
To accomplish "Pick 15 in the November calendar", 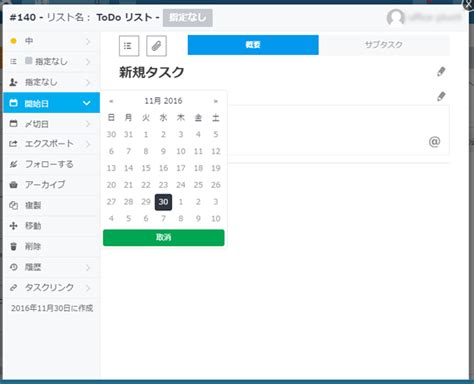I will point(146,168).
